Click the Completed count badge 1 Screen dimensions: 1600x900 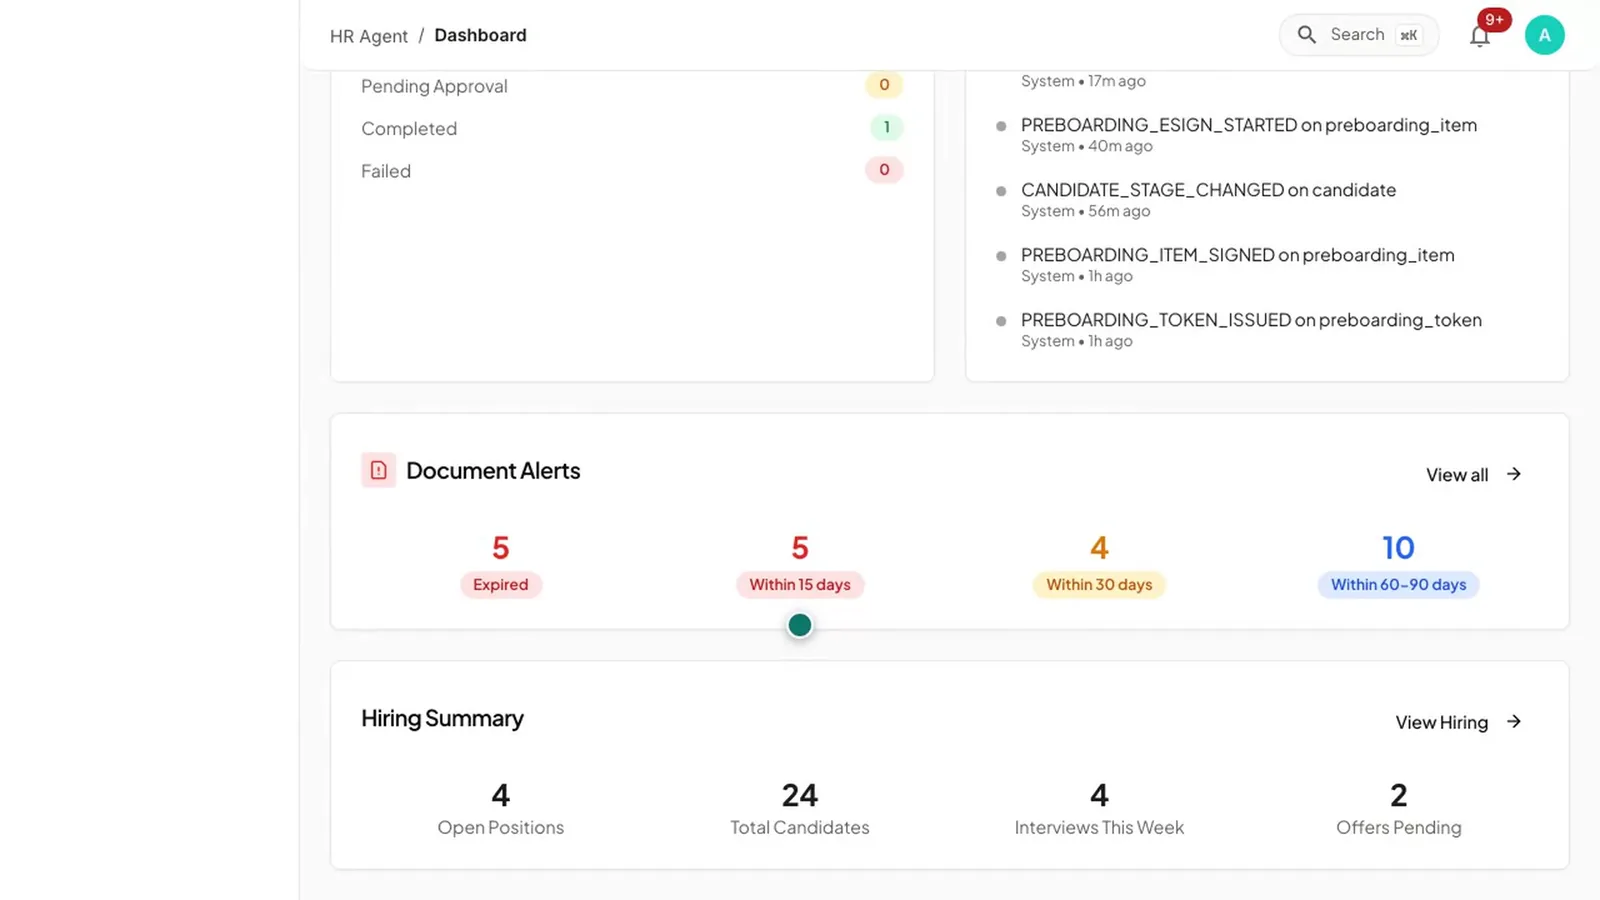tap(886, 127)
